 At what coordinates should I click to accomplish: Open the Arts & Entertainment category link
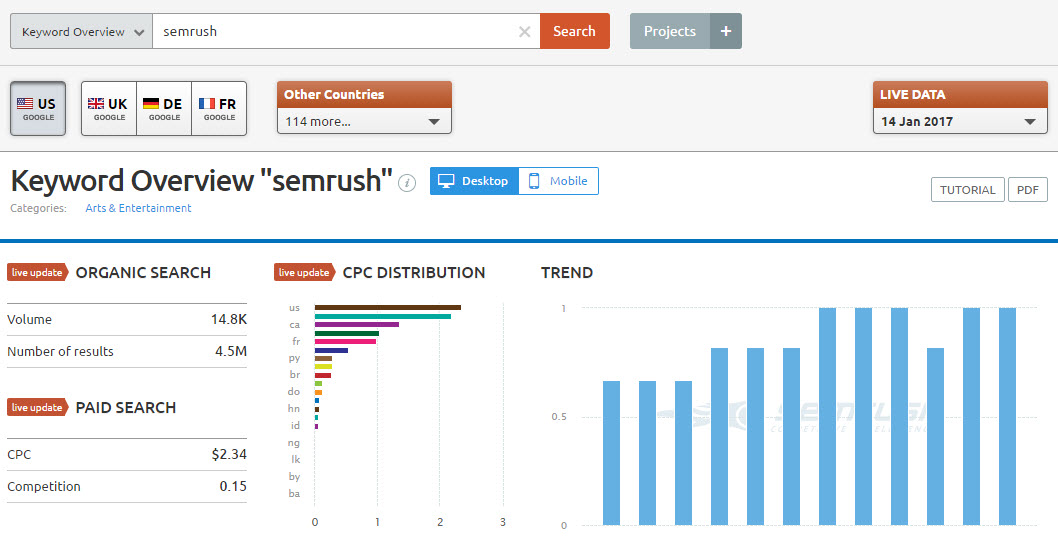click(x=138, y=208)
